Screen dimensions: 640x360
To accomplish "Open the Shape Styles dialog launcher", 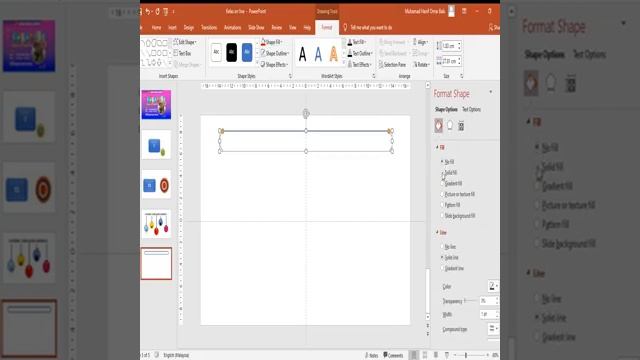I will tap(290, 76).
